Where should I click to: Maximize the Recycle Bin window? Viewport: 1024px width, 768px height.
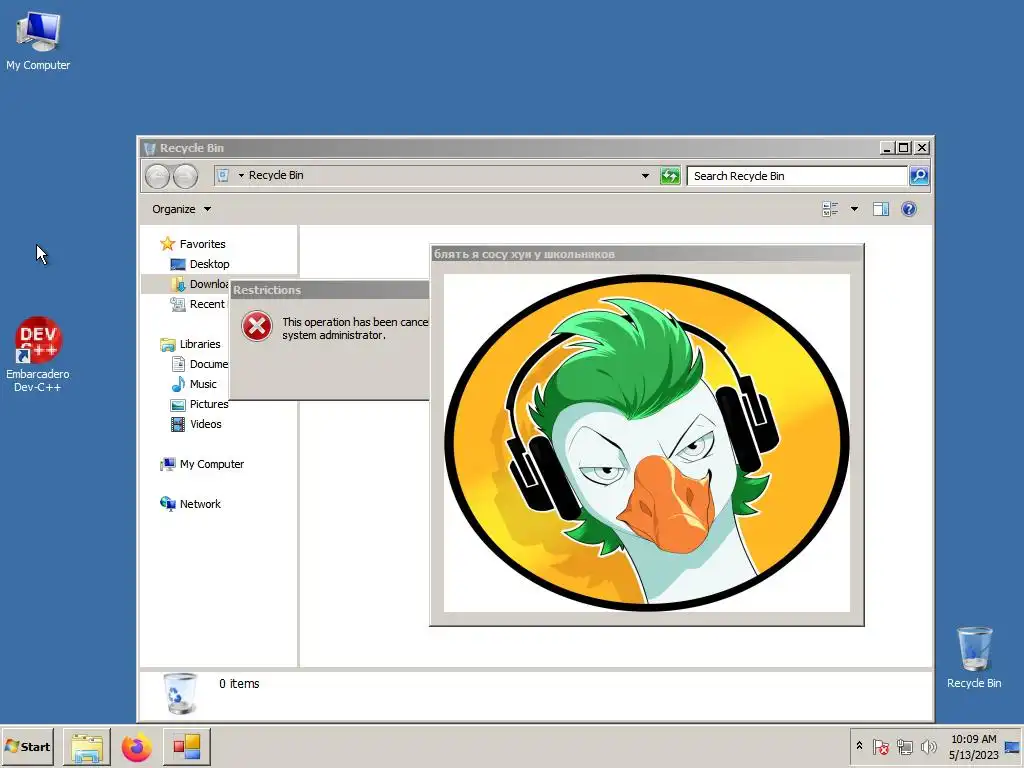(904, 148)
